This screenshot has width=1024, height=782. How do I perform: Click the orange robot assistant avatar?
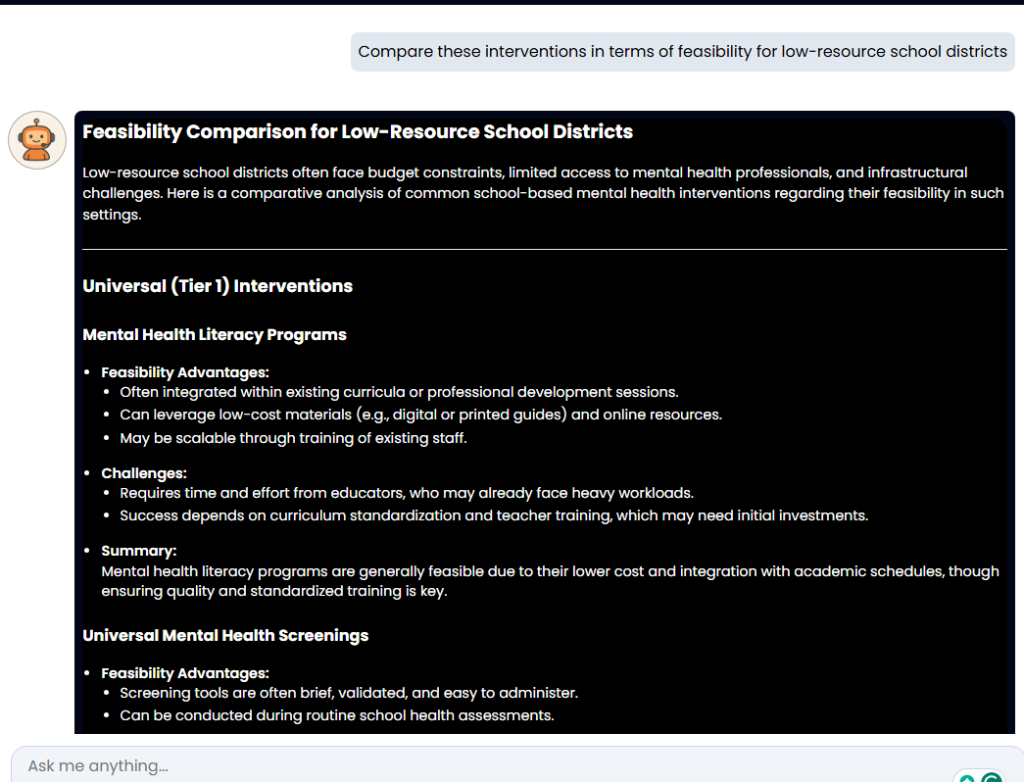(37, 140)
